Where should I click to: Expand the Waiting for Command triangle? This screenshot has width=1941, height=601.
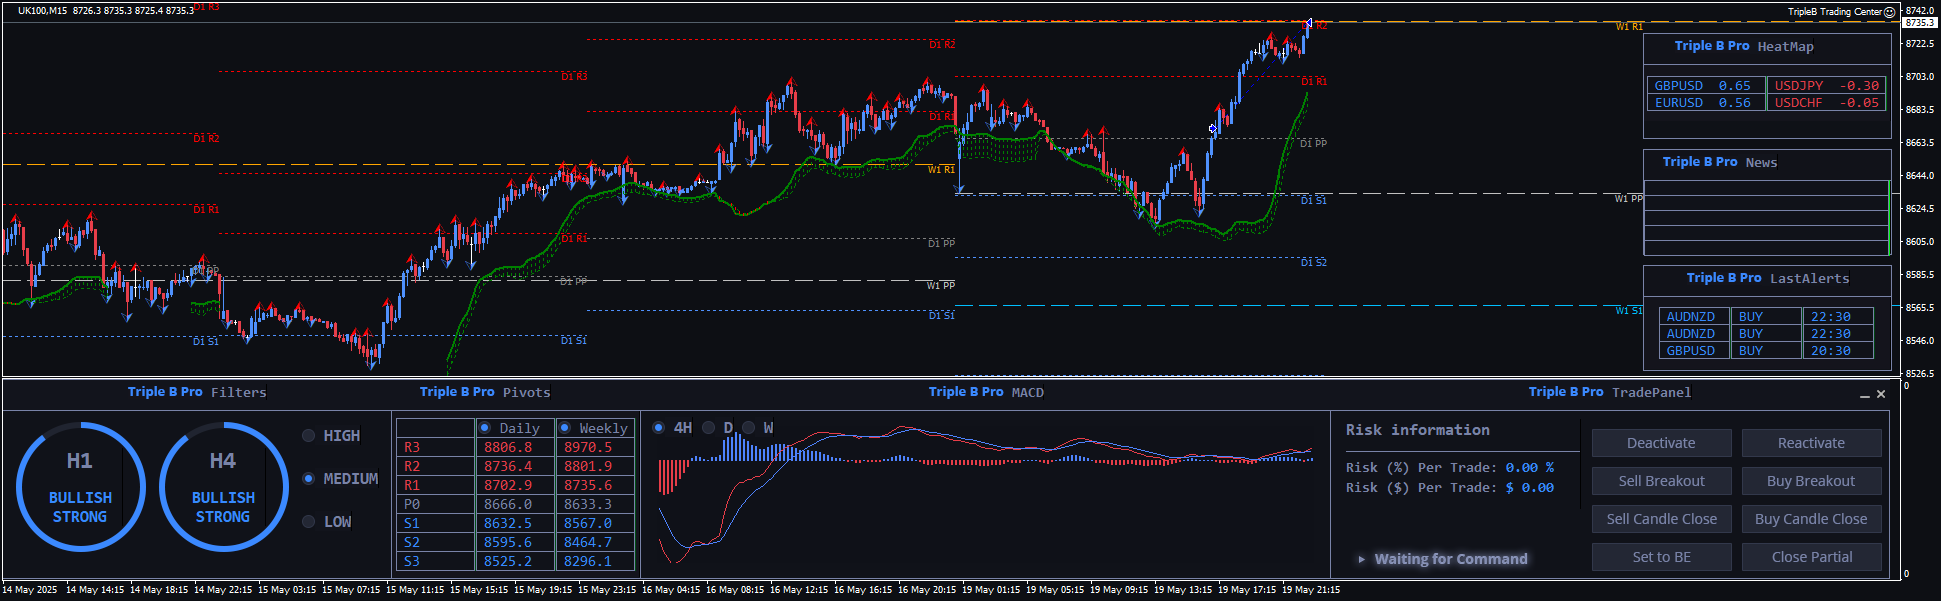click(x=1361, y=559)
